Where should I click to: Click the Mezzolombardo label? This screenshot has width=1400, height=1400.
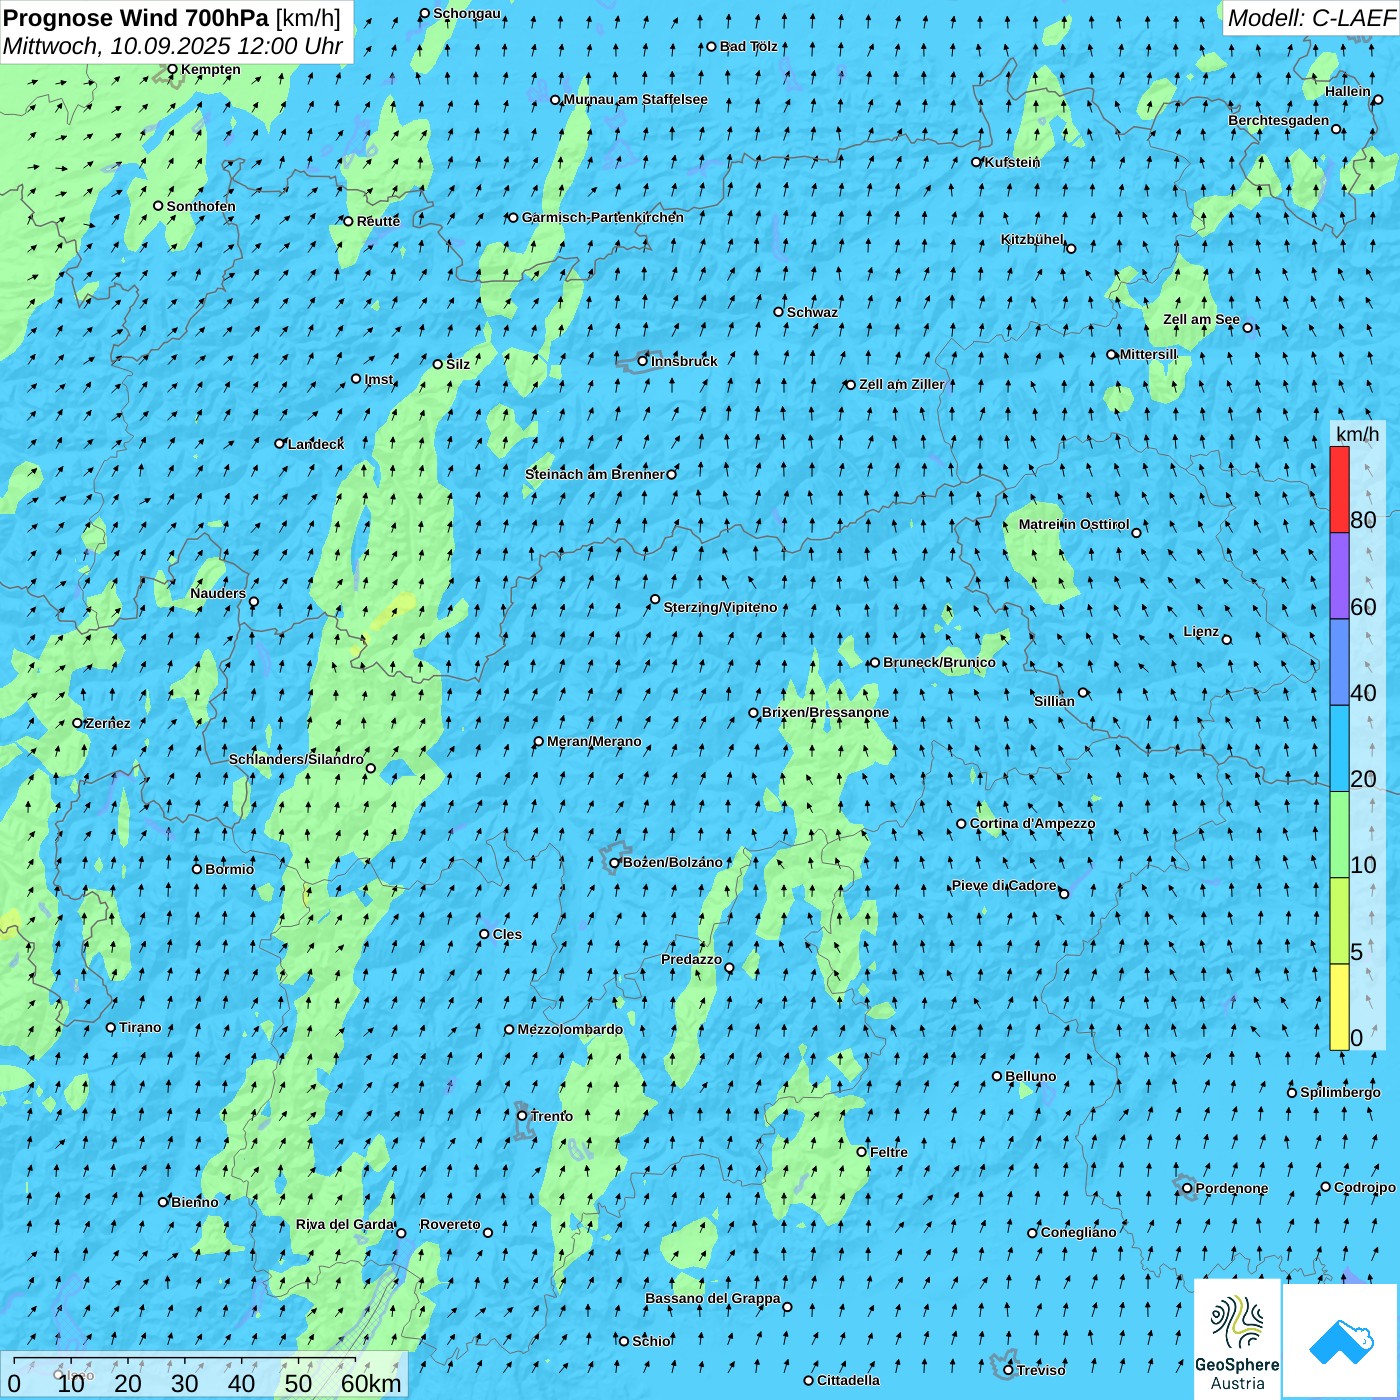570,1029
